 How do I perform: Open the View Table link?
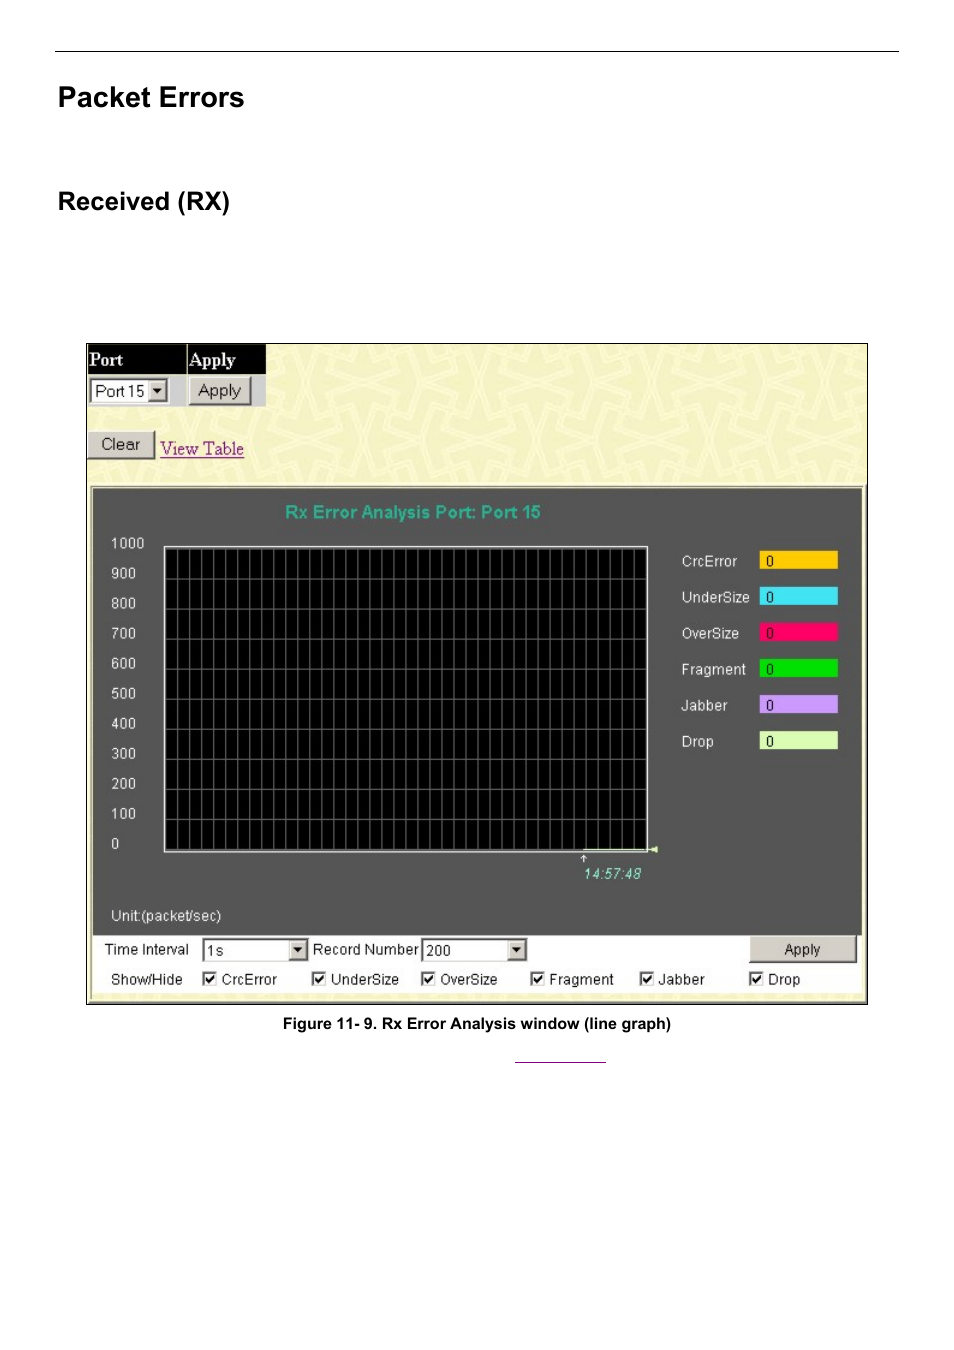[202, 449]
